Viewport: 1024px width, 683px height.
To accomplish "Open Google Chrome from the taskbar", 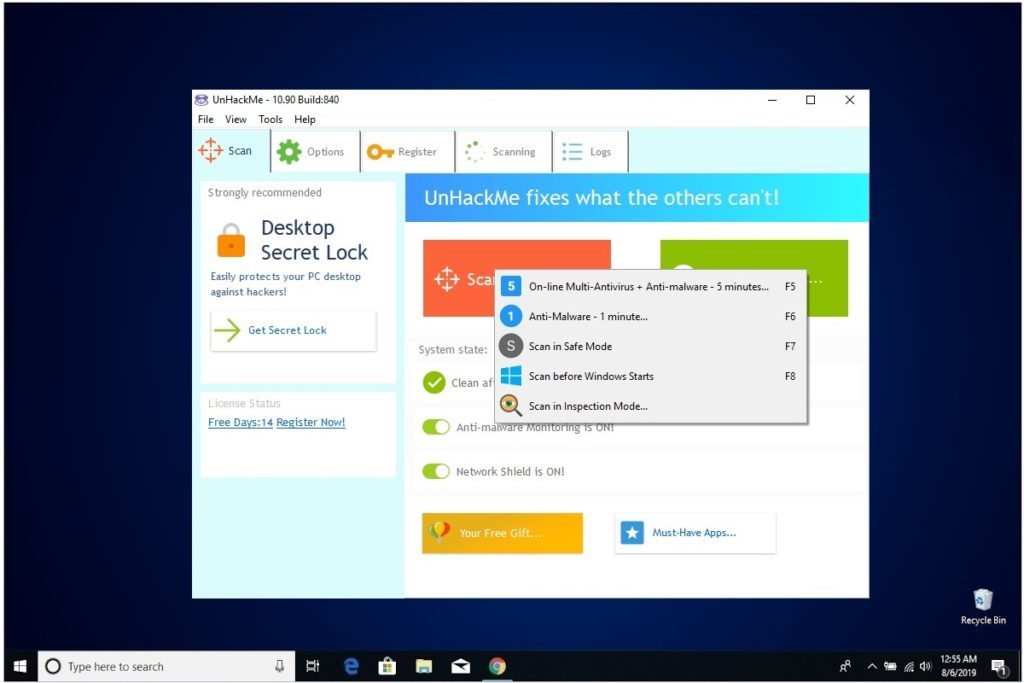I will tap(497, 666).
